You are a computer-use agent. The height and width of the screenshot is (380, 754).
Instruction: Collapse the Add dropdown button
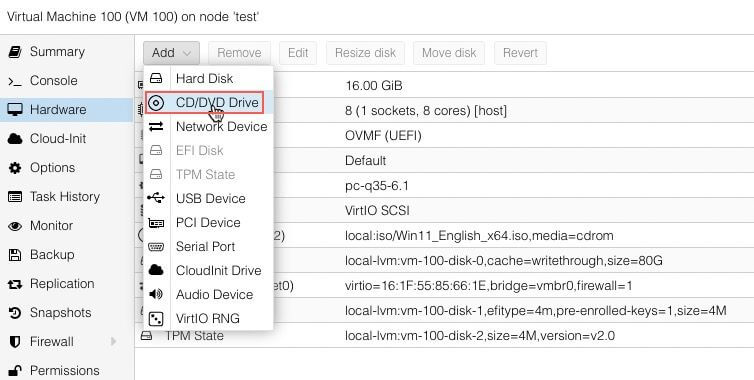tap(171, 53)
